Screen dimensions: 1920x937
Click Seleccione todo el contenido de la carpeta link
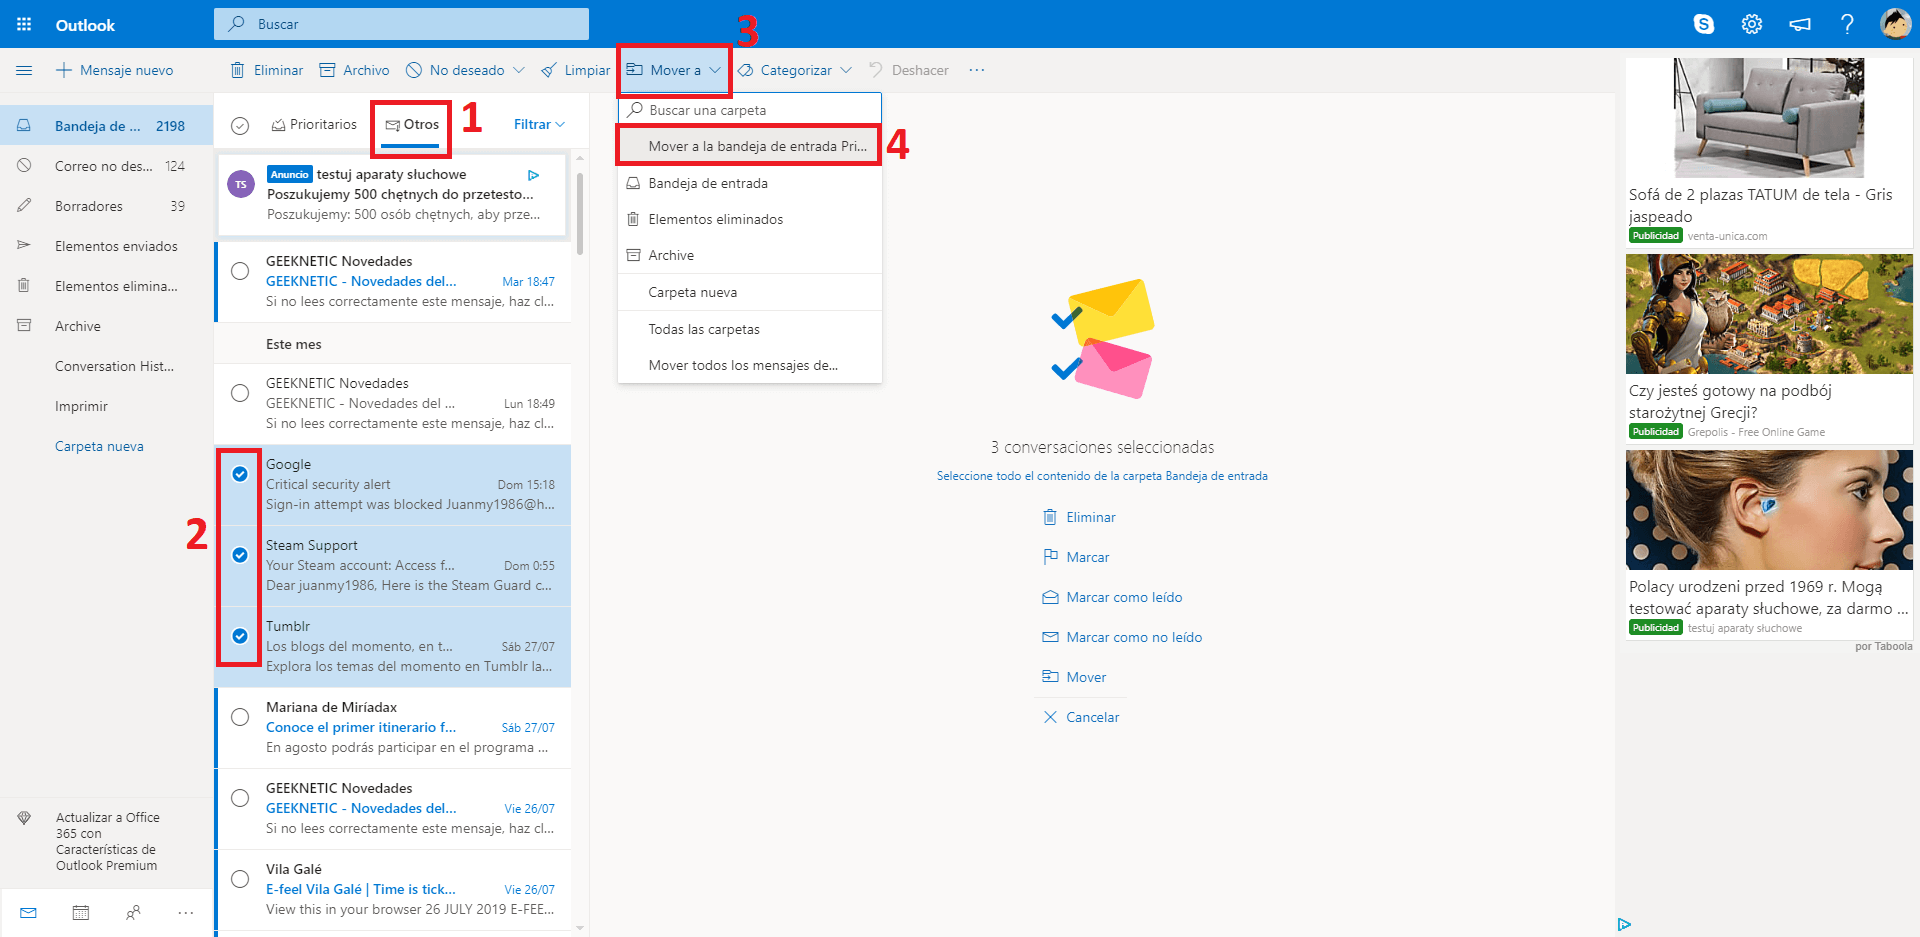click(x=1102, y=476)
